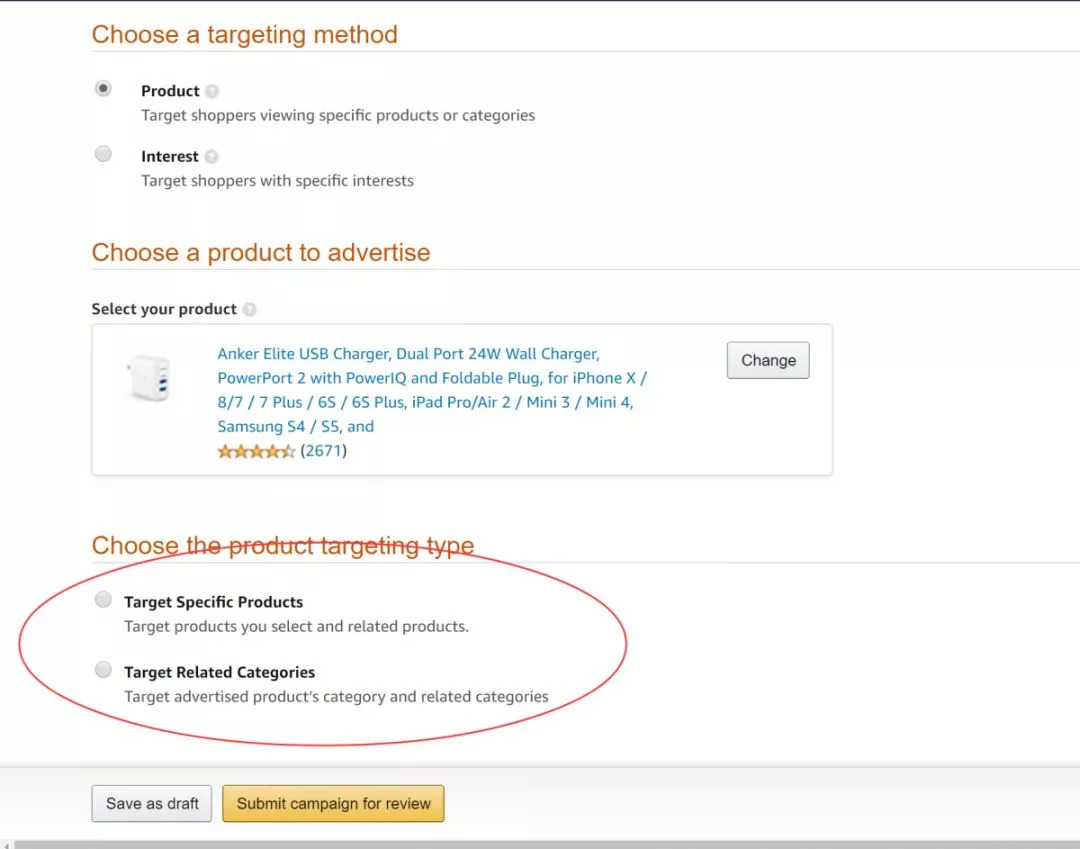
Task: Click Target Related Categories label
Action: pos(220,672)
